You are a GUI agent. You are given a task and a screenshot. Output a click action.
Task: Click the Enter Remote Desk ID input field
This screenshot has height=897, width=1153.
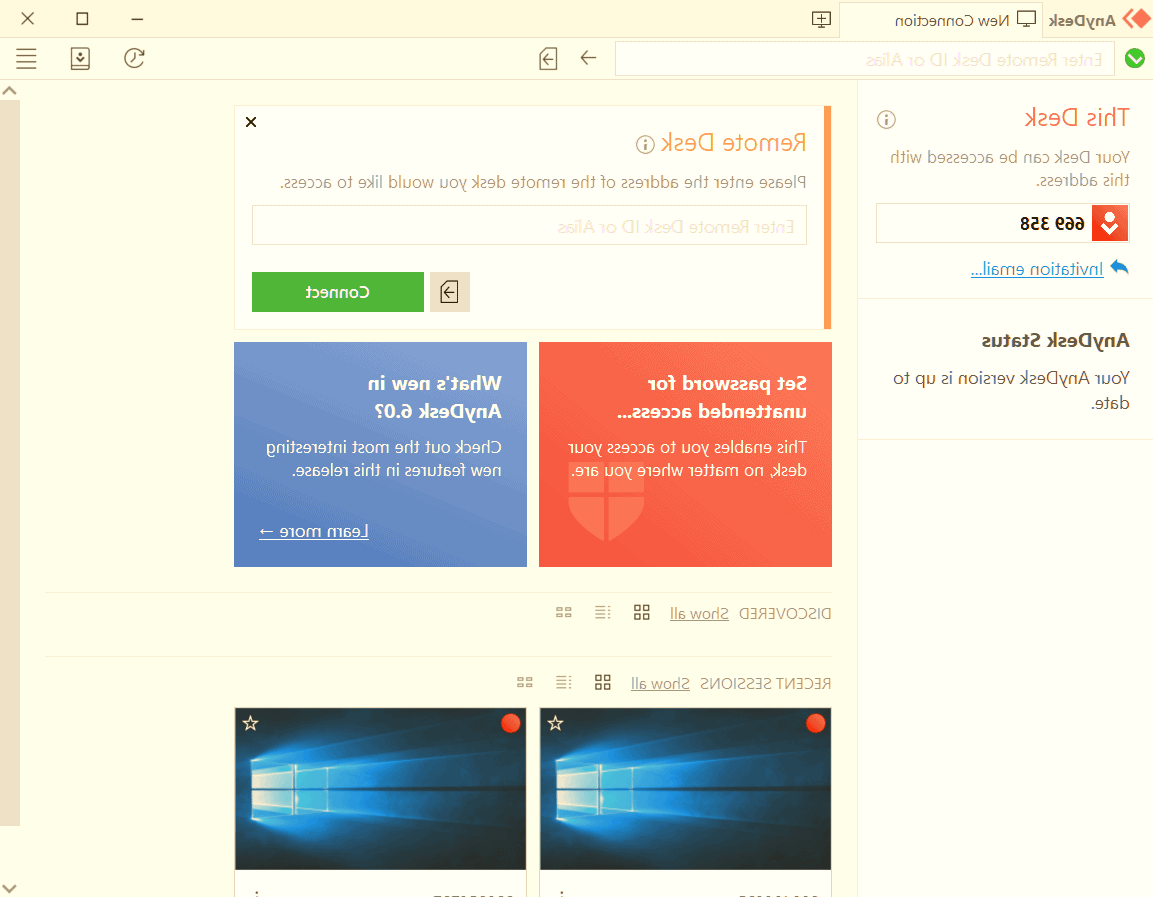530,225
